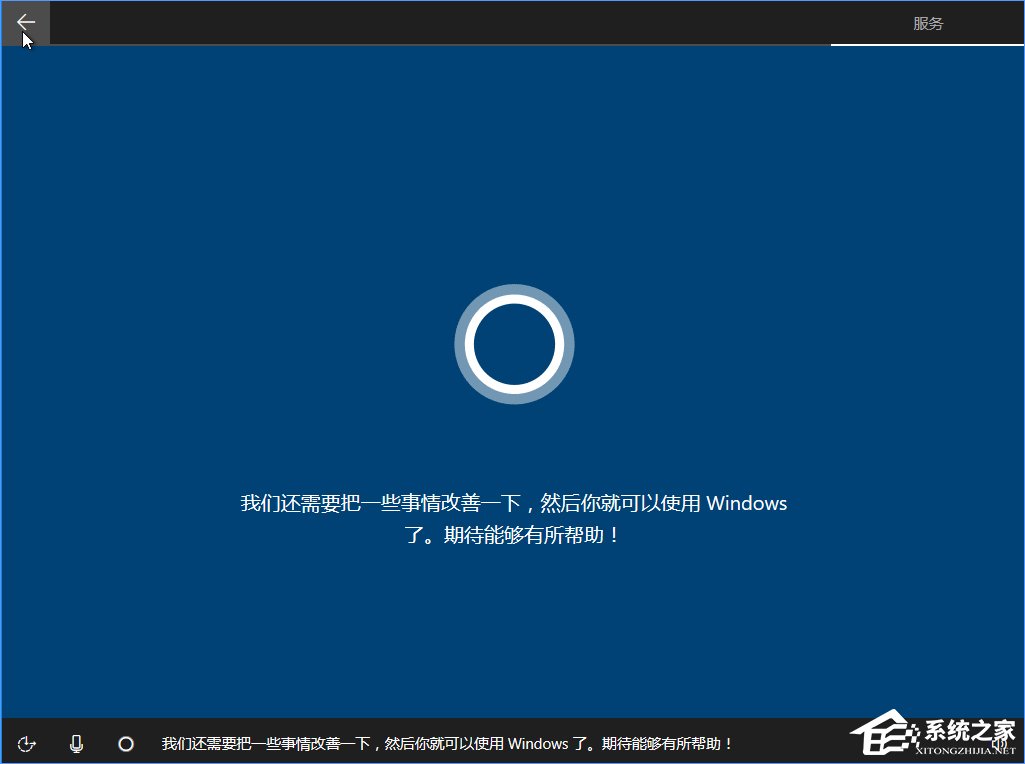Enable Cortana listening mode via the center ring
Viewport: 1025px width, 764px height.
514,343
